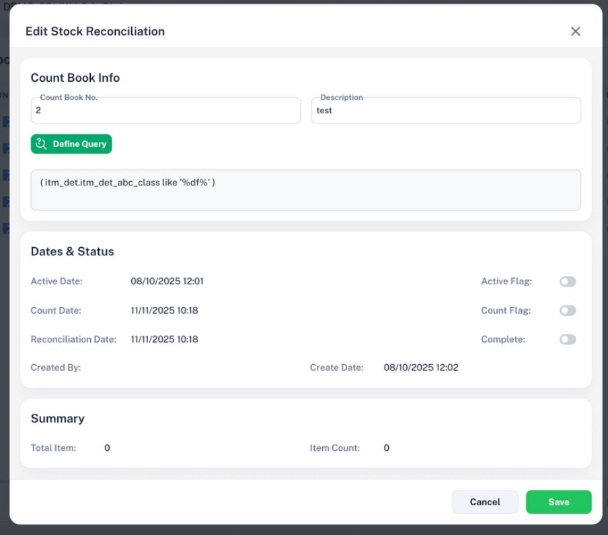Screen dimensions: 608x535
Task: Close the Edit Stock Reconciliation dialog
Action: point(575,31)
